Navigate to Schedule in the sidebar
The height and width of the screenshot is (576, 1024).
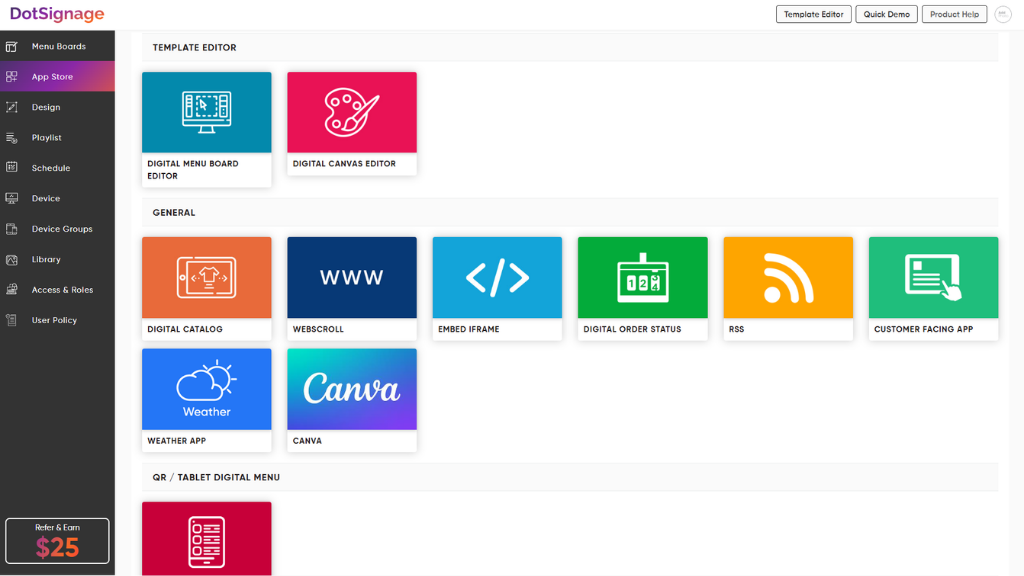57,168
